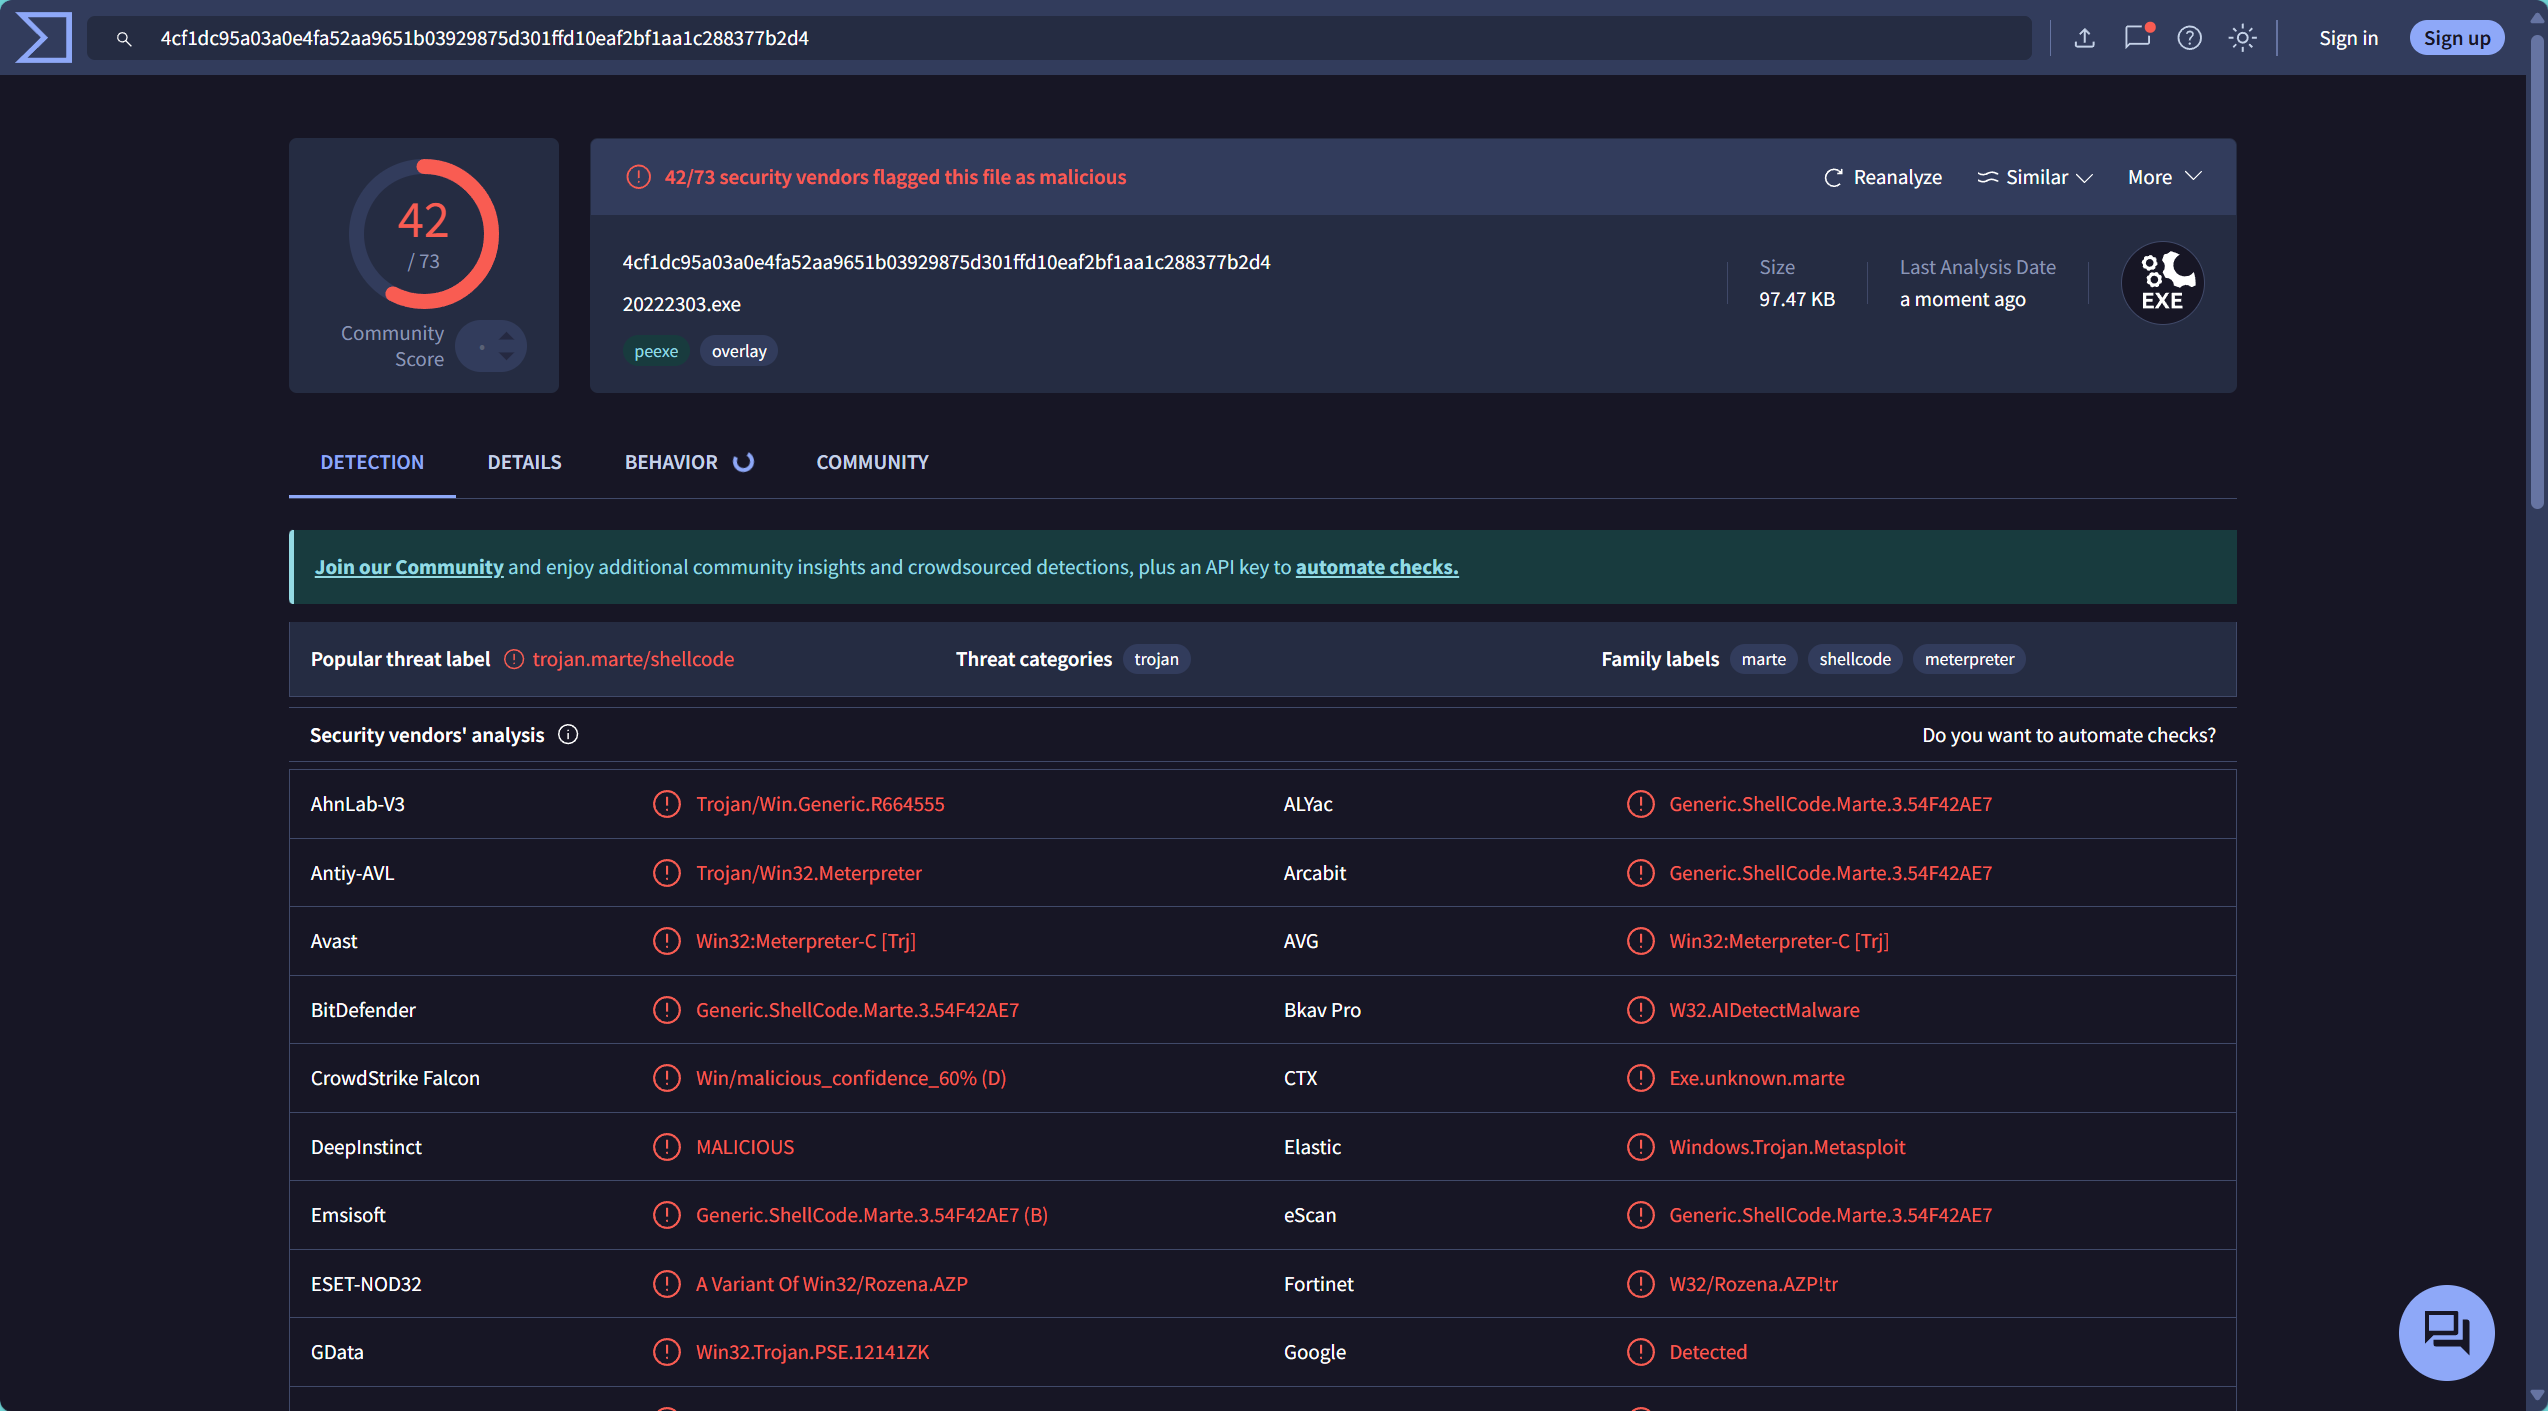Viewport: 2548px width, 1411px height.
Task: Click Do you want to automate checks
Action: click(2069, 735)
